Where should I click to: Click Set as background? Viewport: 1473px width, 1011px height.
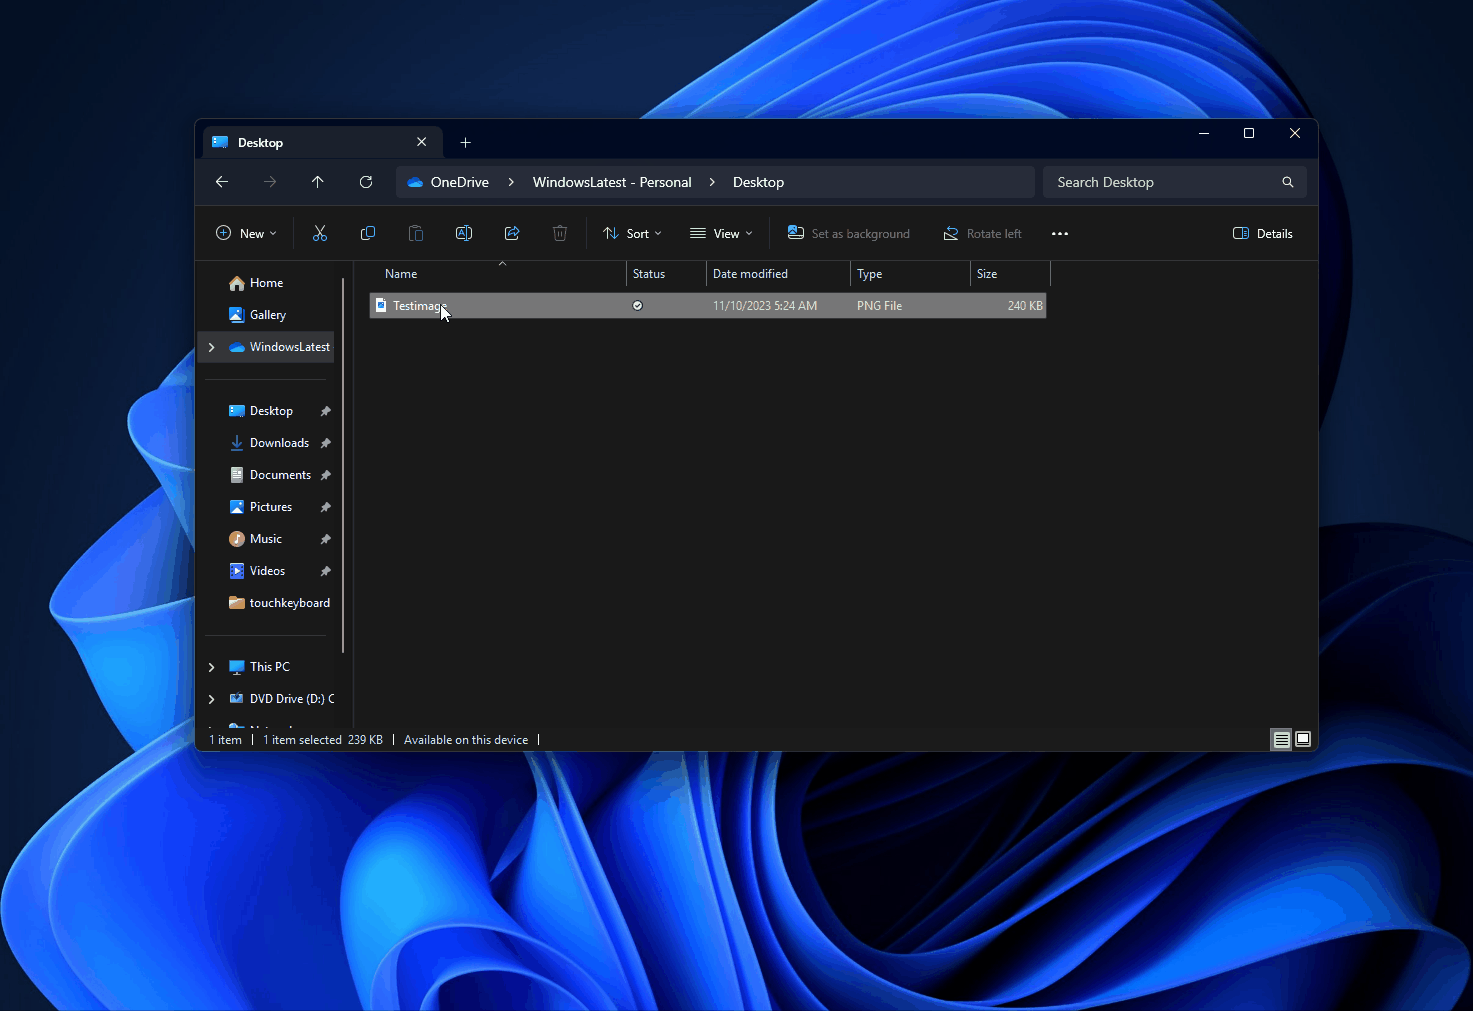pos(848,232)
